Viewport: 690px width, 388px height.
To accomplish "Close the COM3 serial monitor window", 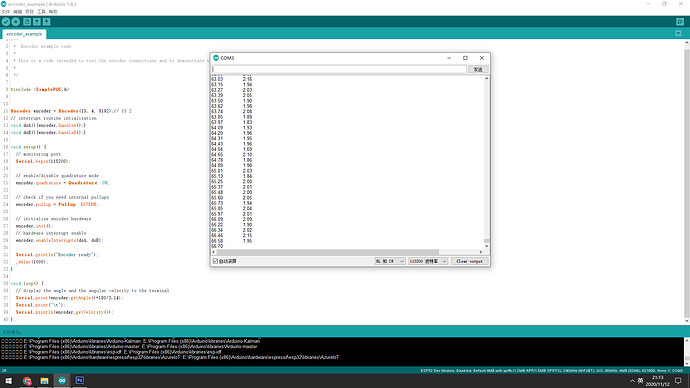I will (x=482, y=58).
